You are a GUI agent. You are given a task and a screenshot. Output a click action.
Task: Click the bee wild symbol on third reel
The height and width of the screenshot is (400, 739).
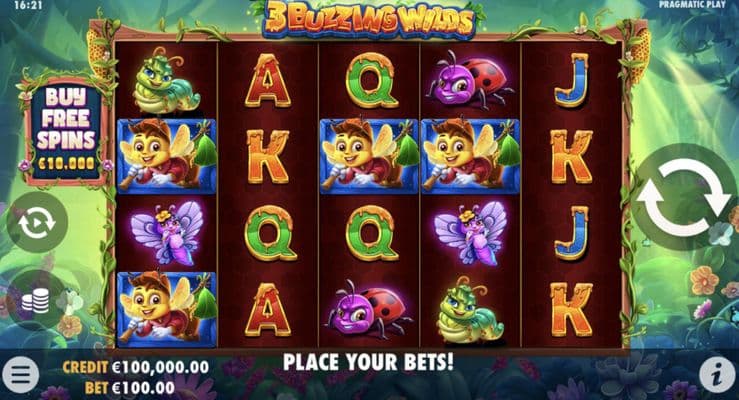click(x=369, y=156)
